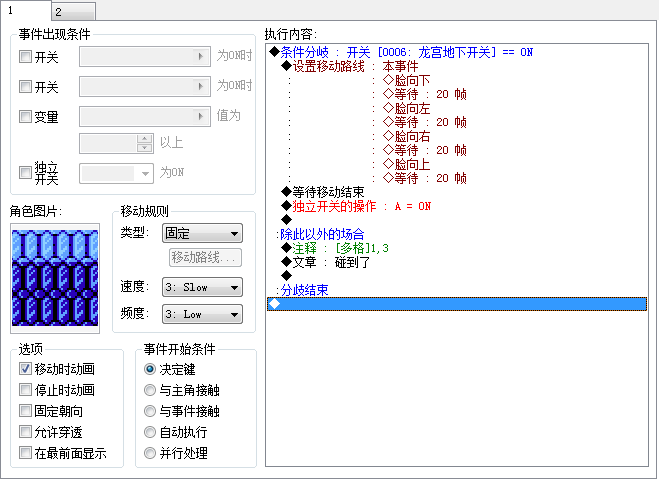The image size is (659, 480).
Task: Set trigger to 自动执行
Action: pyautogui.click(x=150, y=432)
